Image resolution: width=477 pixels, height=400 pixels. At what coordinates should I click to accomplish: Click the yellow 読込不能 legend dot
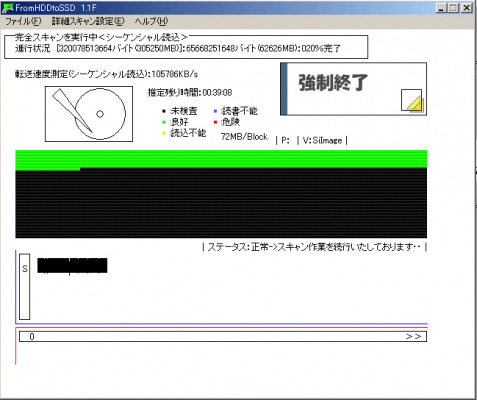click(x=164, y=133)
